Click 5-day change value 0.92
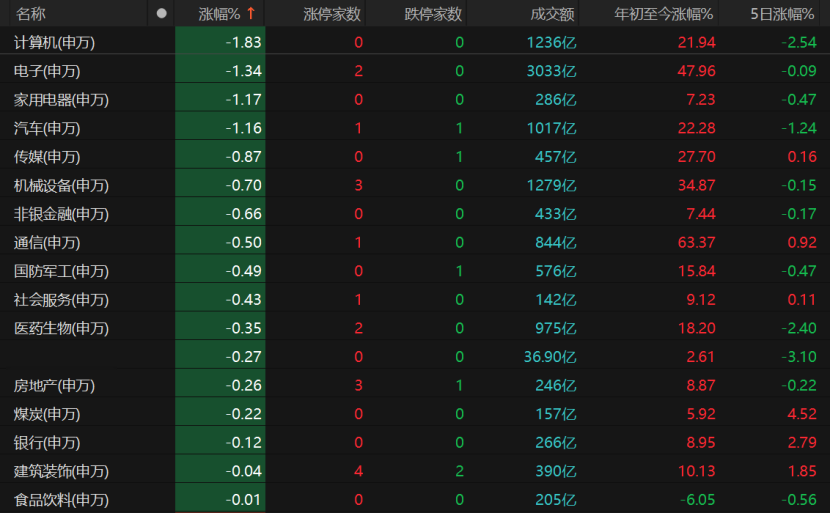The image size is (830, 514). [802, 242]
